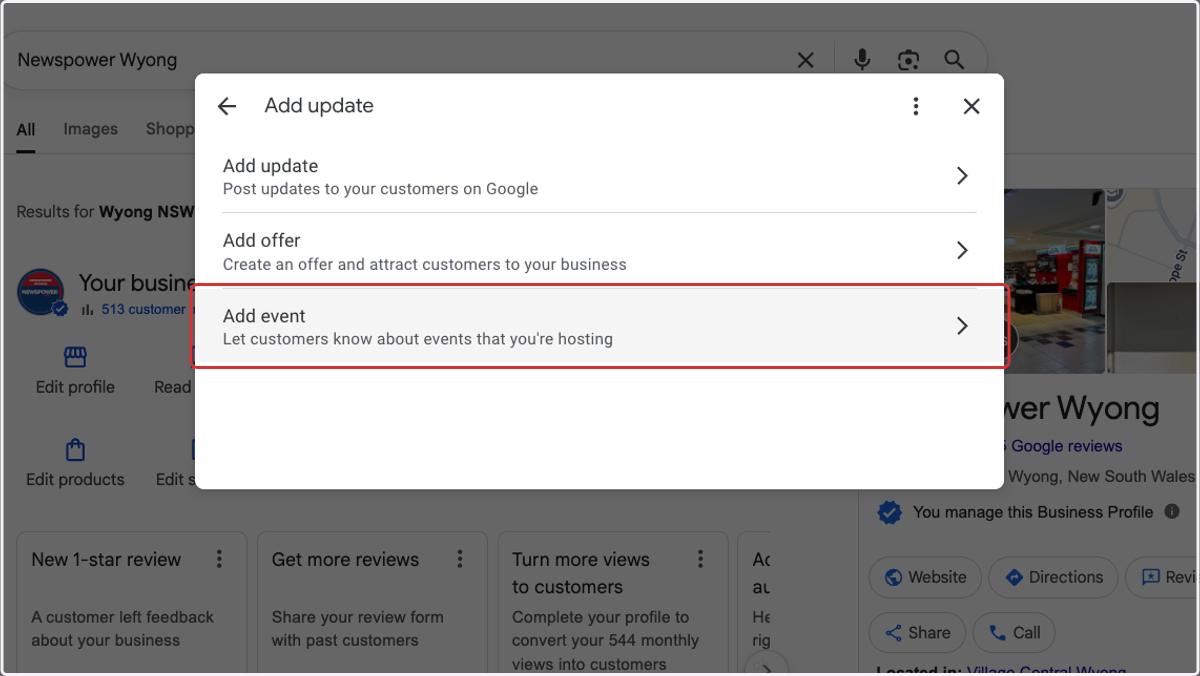Click the Call button
1200x676 pixels.
[x=1014, y=633]
